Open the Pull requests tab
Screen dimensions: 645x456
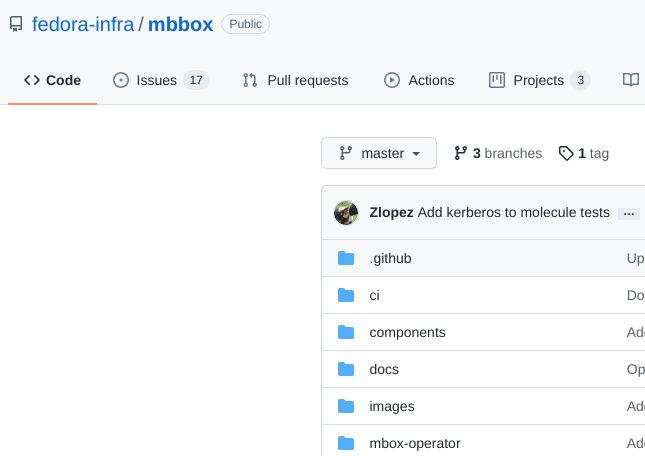(295, 80)
